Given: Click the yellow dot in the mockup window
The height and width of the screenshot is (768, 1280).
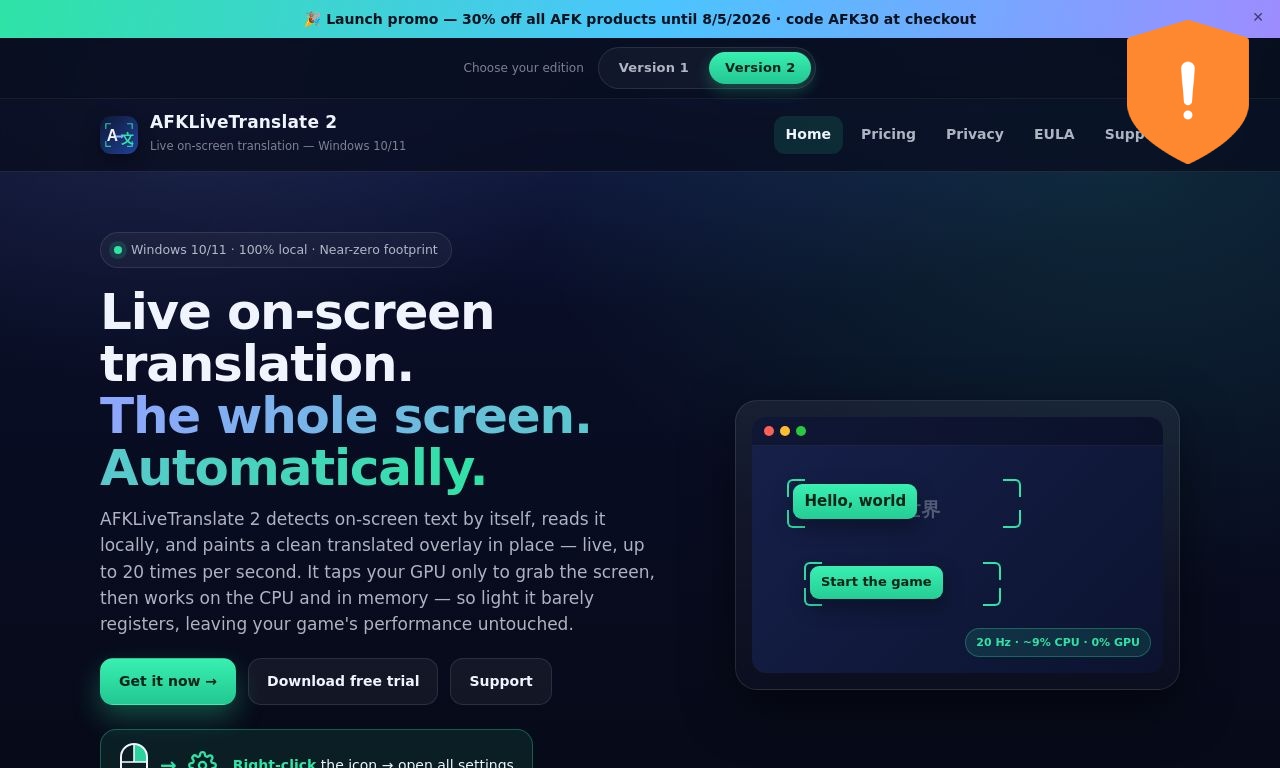Looking at the screenshot, I should (785, 431).
